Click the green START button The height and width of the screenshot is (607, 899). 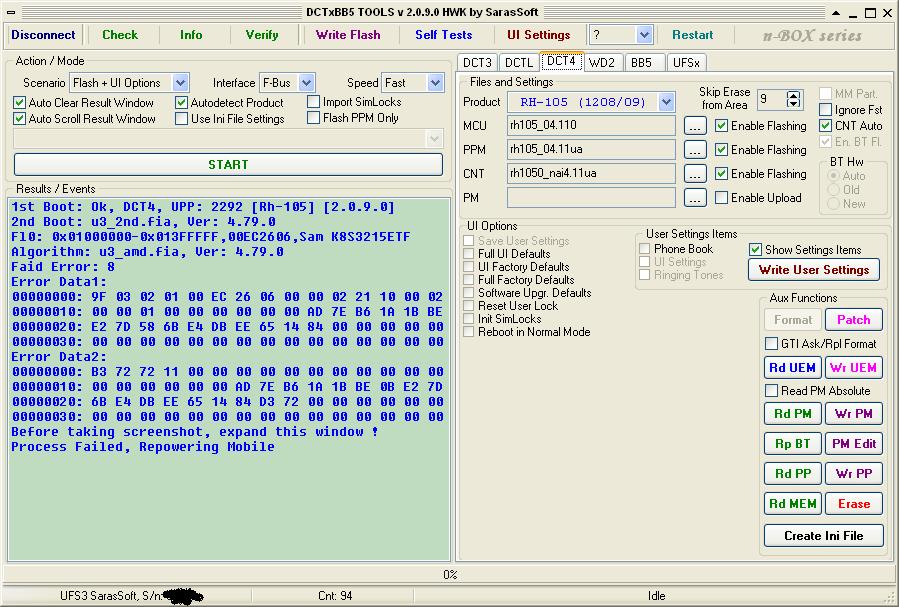228,165
